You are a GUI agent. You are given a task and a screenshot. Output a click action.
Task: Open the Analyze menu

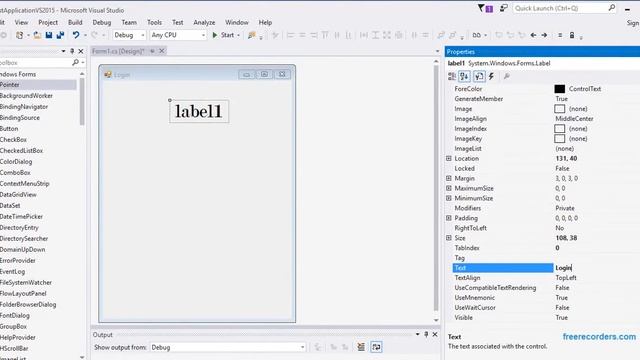(x=204, y=22)
